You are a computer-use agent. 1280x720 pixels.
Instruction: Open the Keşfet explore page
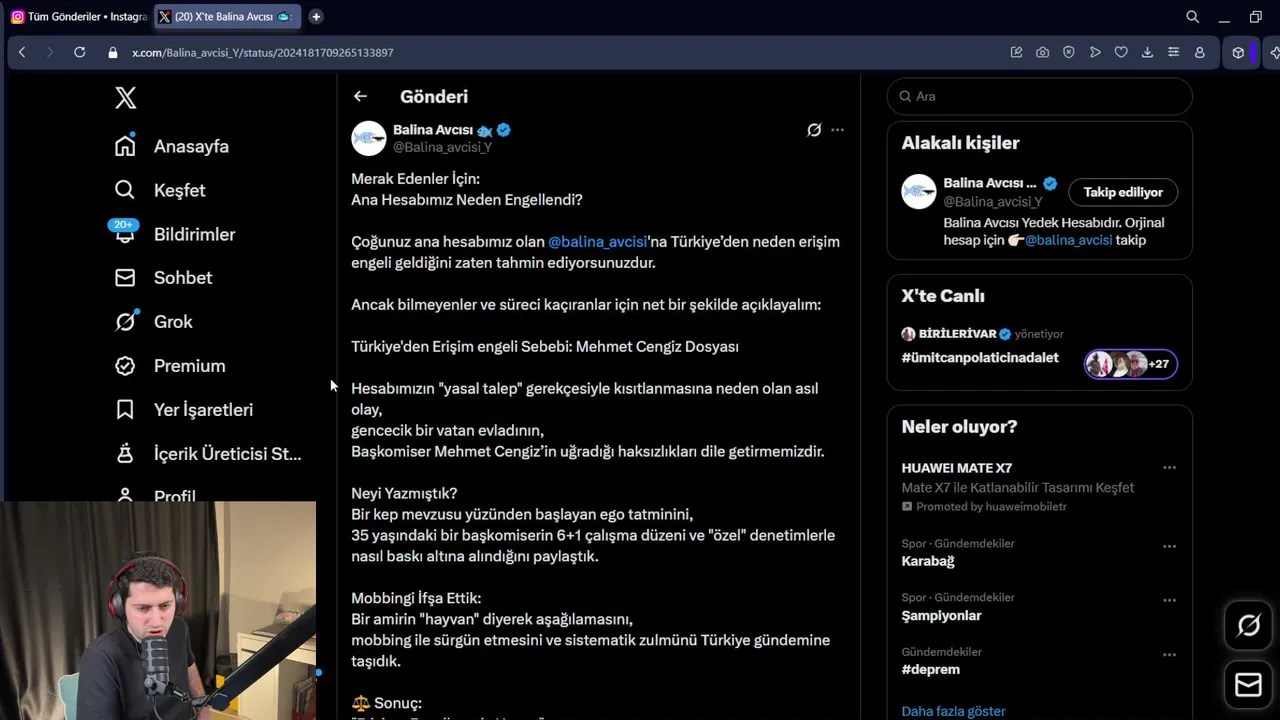159,190
